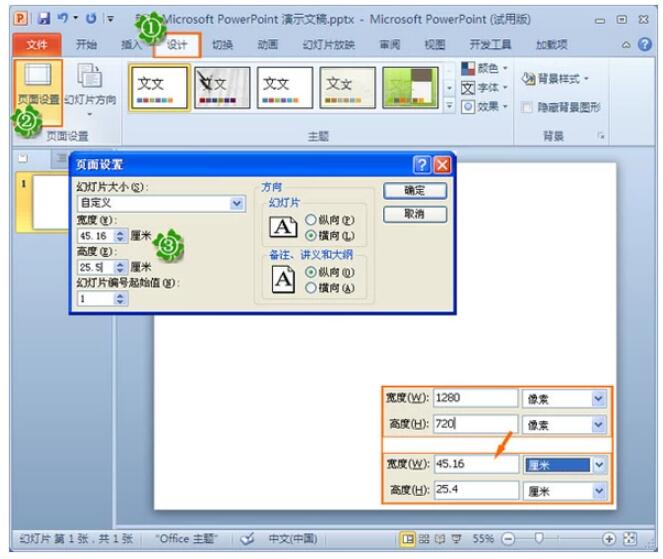
Task: Select 横向 for slide orientation
Action: click(x=311, y=235)
